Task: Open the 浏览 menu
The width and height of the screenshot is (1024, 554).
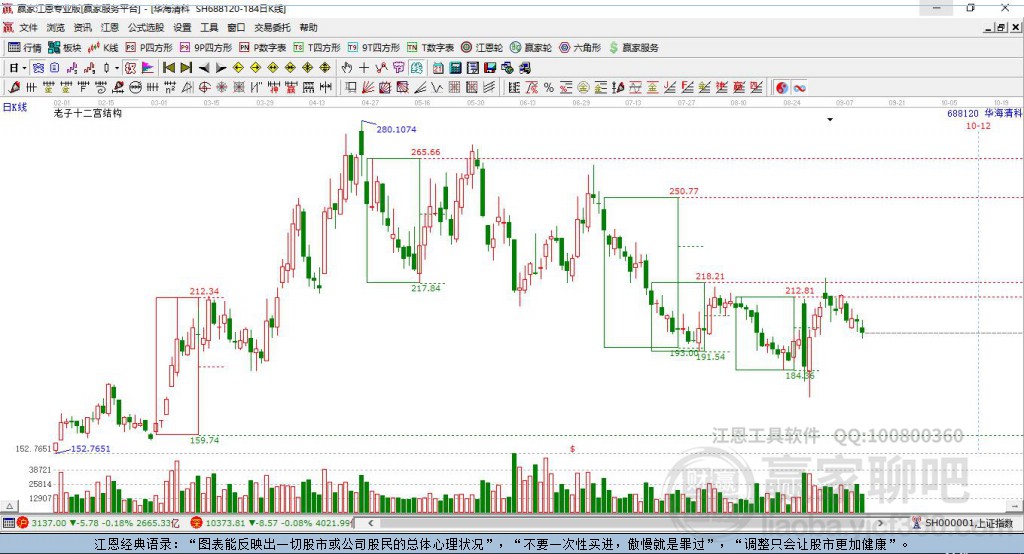Action: point(56,27)
